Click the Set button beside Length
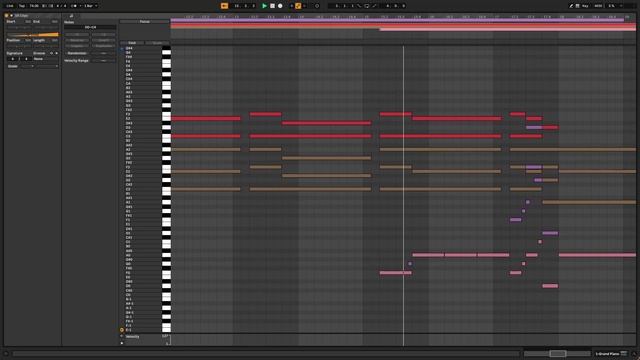640x360 pixels. [x=55, y=40]
